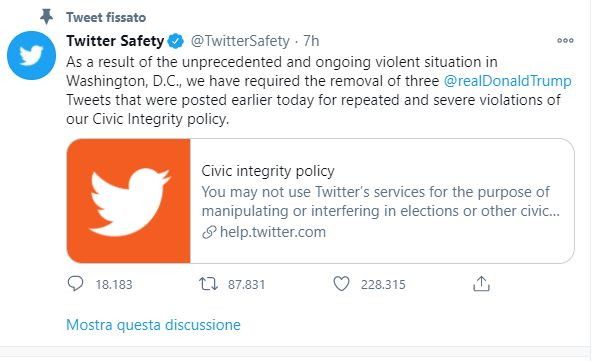Open the Twitter Safety display name
This screenshot has width=598, height=361.
coord(115,41)
